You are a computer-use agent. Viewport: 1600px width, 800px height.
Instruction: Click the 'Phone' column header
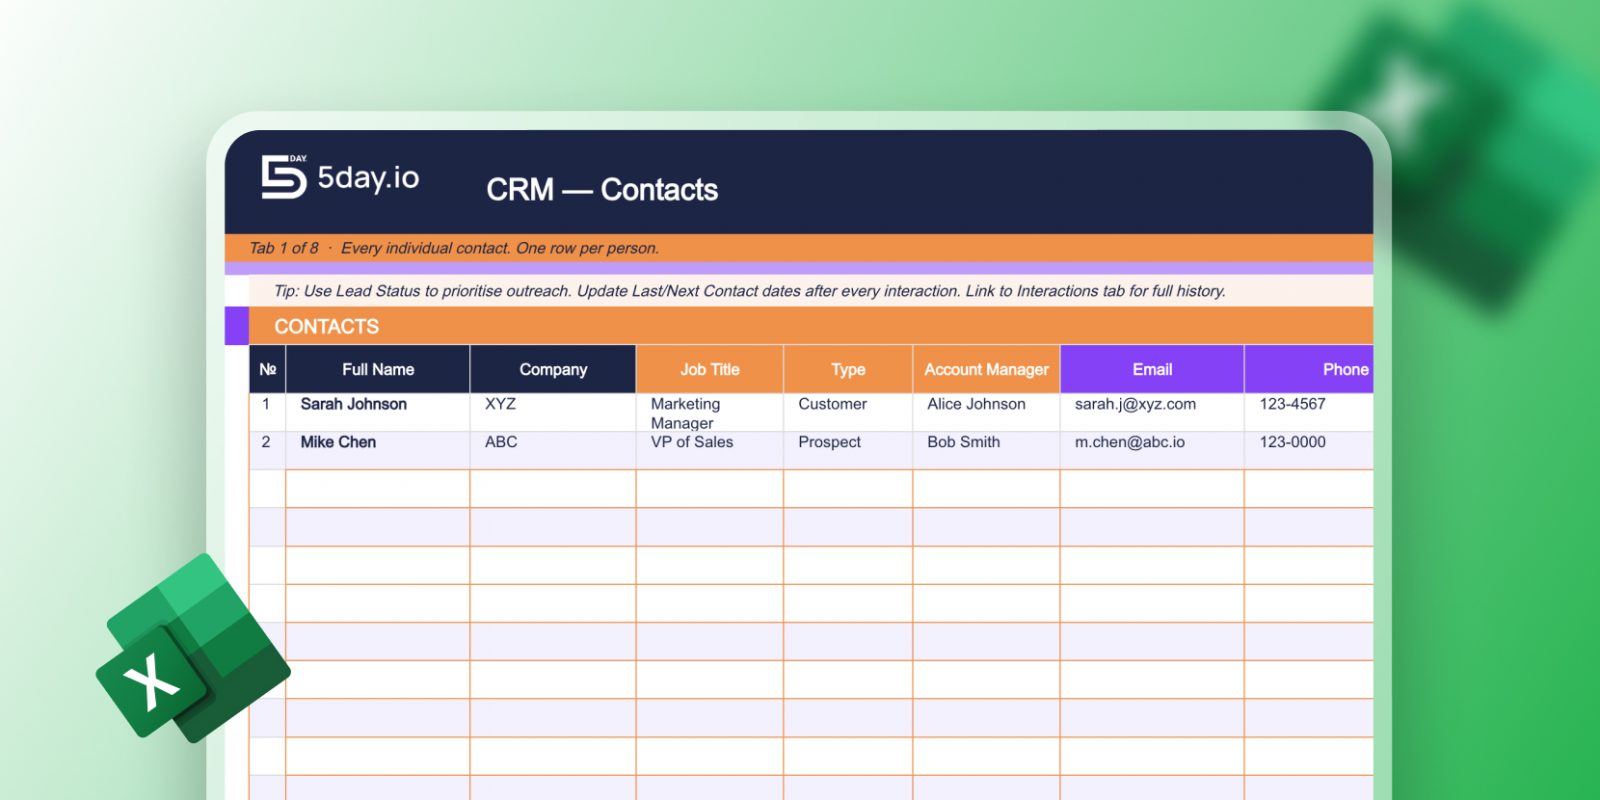1309,369
